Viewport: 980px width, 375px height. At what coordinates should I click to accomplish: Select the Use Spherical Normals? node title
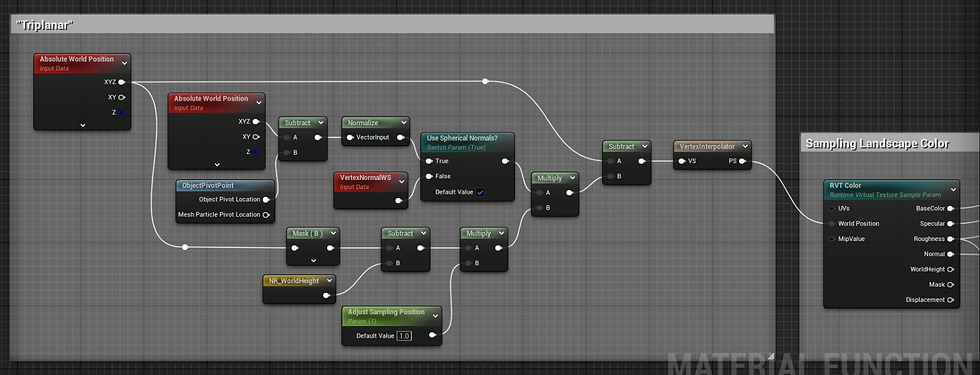pos(462,138)
